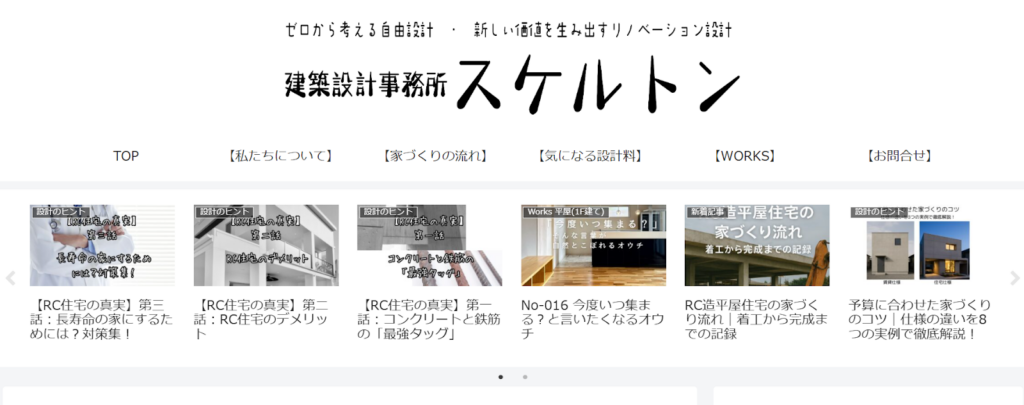Open RC造平屋住宅の家づくり流れ article title

pyautogui.click(x=756, y=318)
